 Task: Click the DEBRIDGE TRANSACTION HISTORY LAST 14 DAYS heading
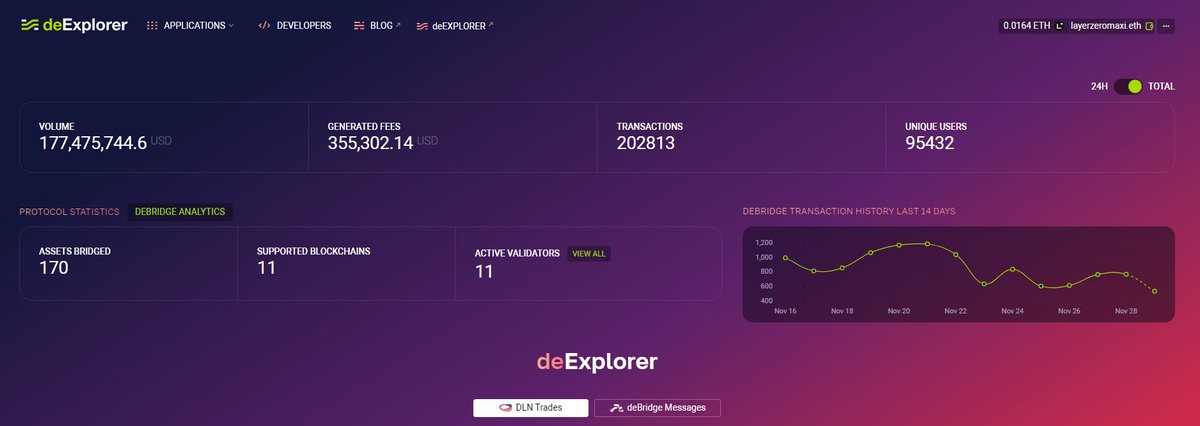tap(849, 212)
